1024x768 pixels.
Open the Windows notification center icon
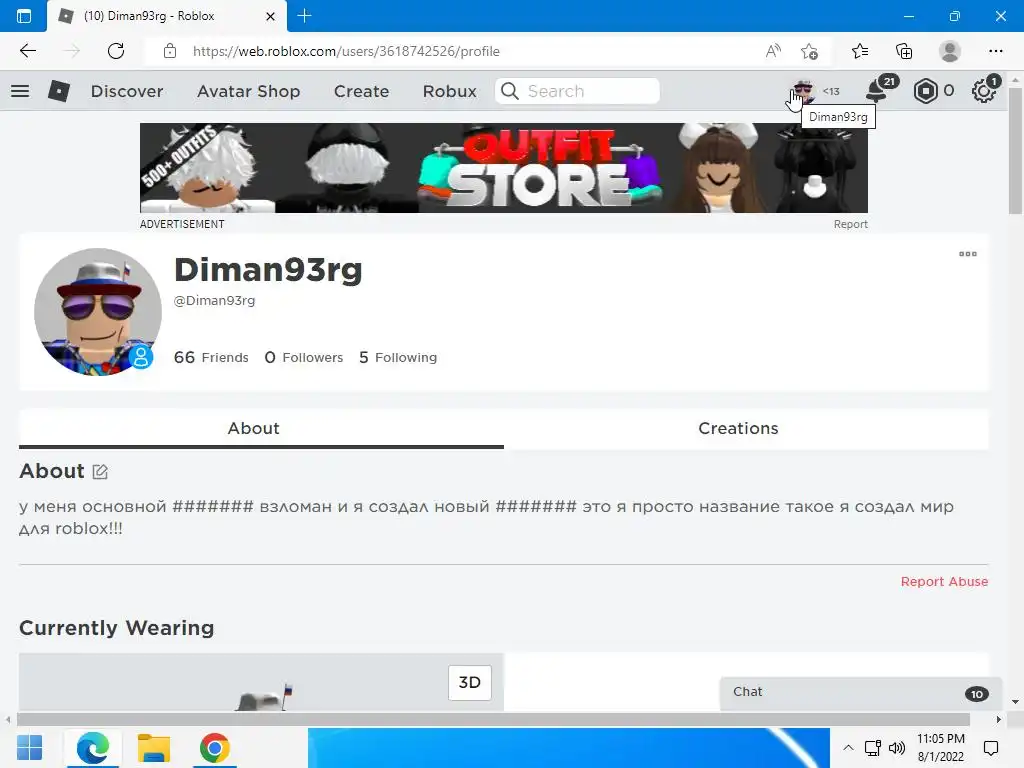(x=991, y=748)
